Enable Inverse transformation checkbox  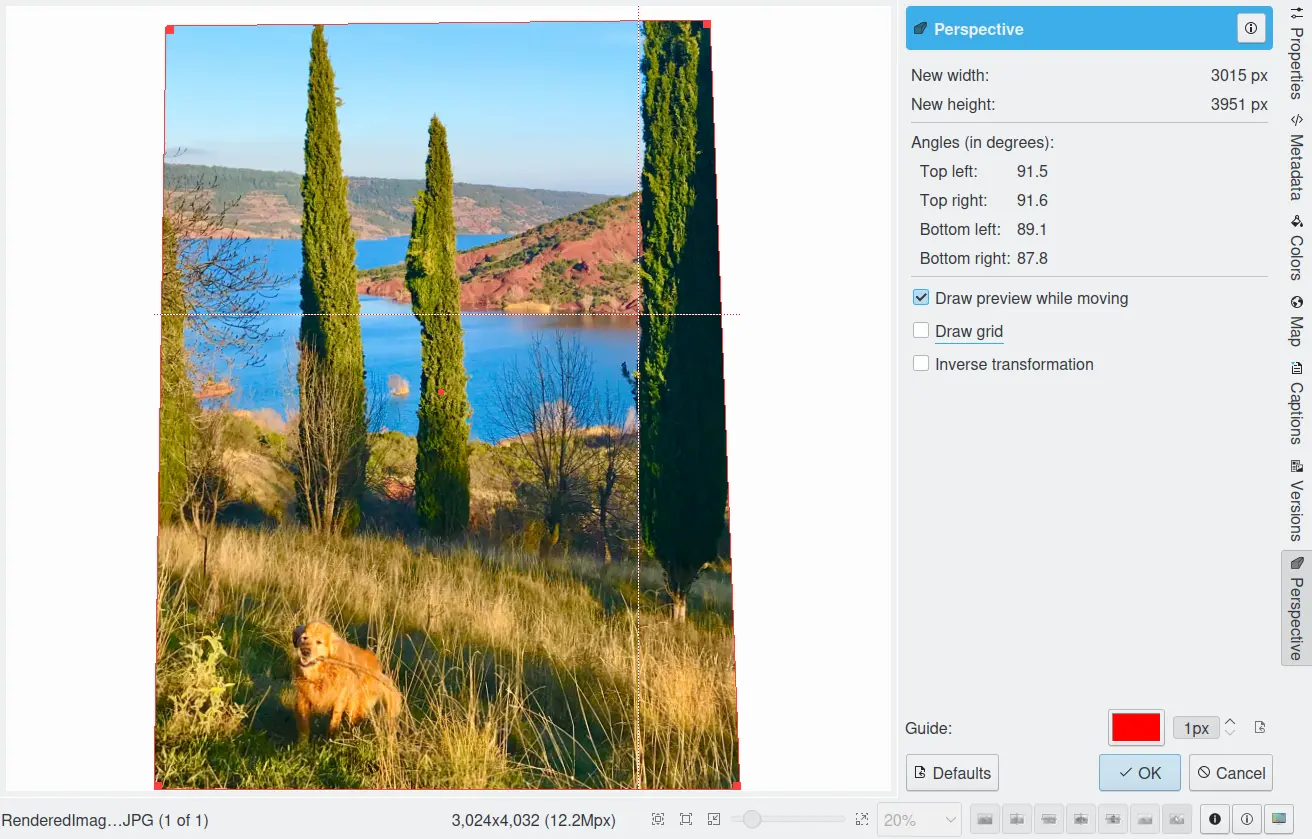coord(921,364)
